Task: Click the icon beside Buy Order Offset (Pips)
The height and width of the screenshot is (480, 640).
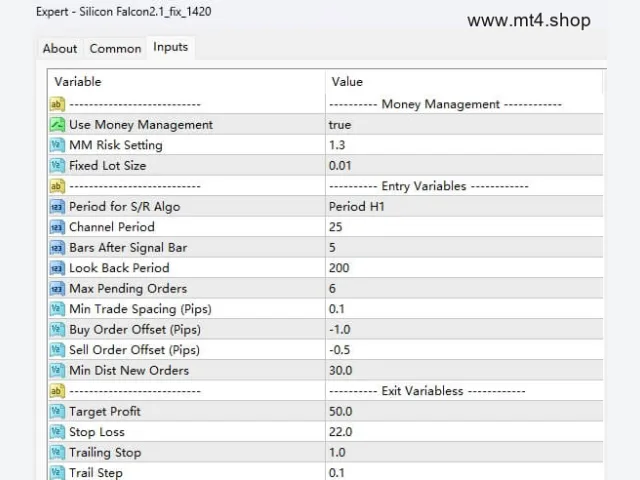Action: coord(57,329)
